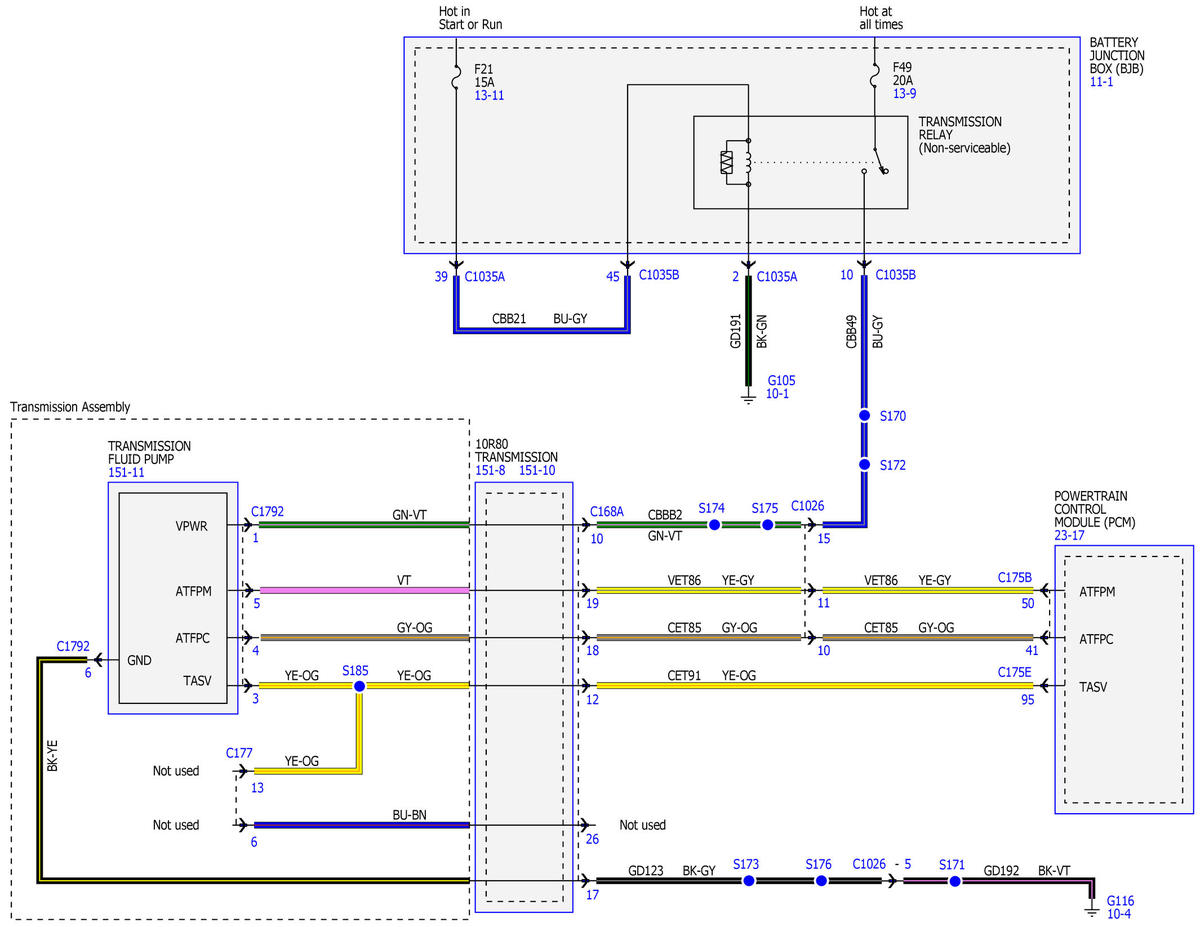Select the S185 splice dot
This screenshot has height=927, width=1200.
click(x=359, y=686)
